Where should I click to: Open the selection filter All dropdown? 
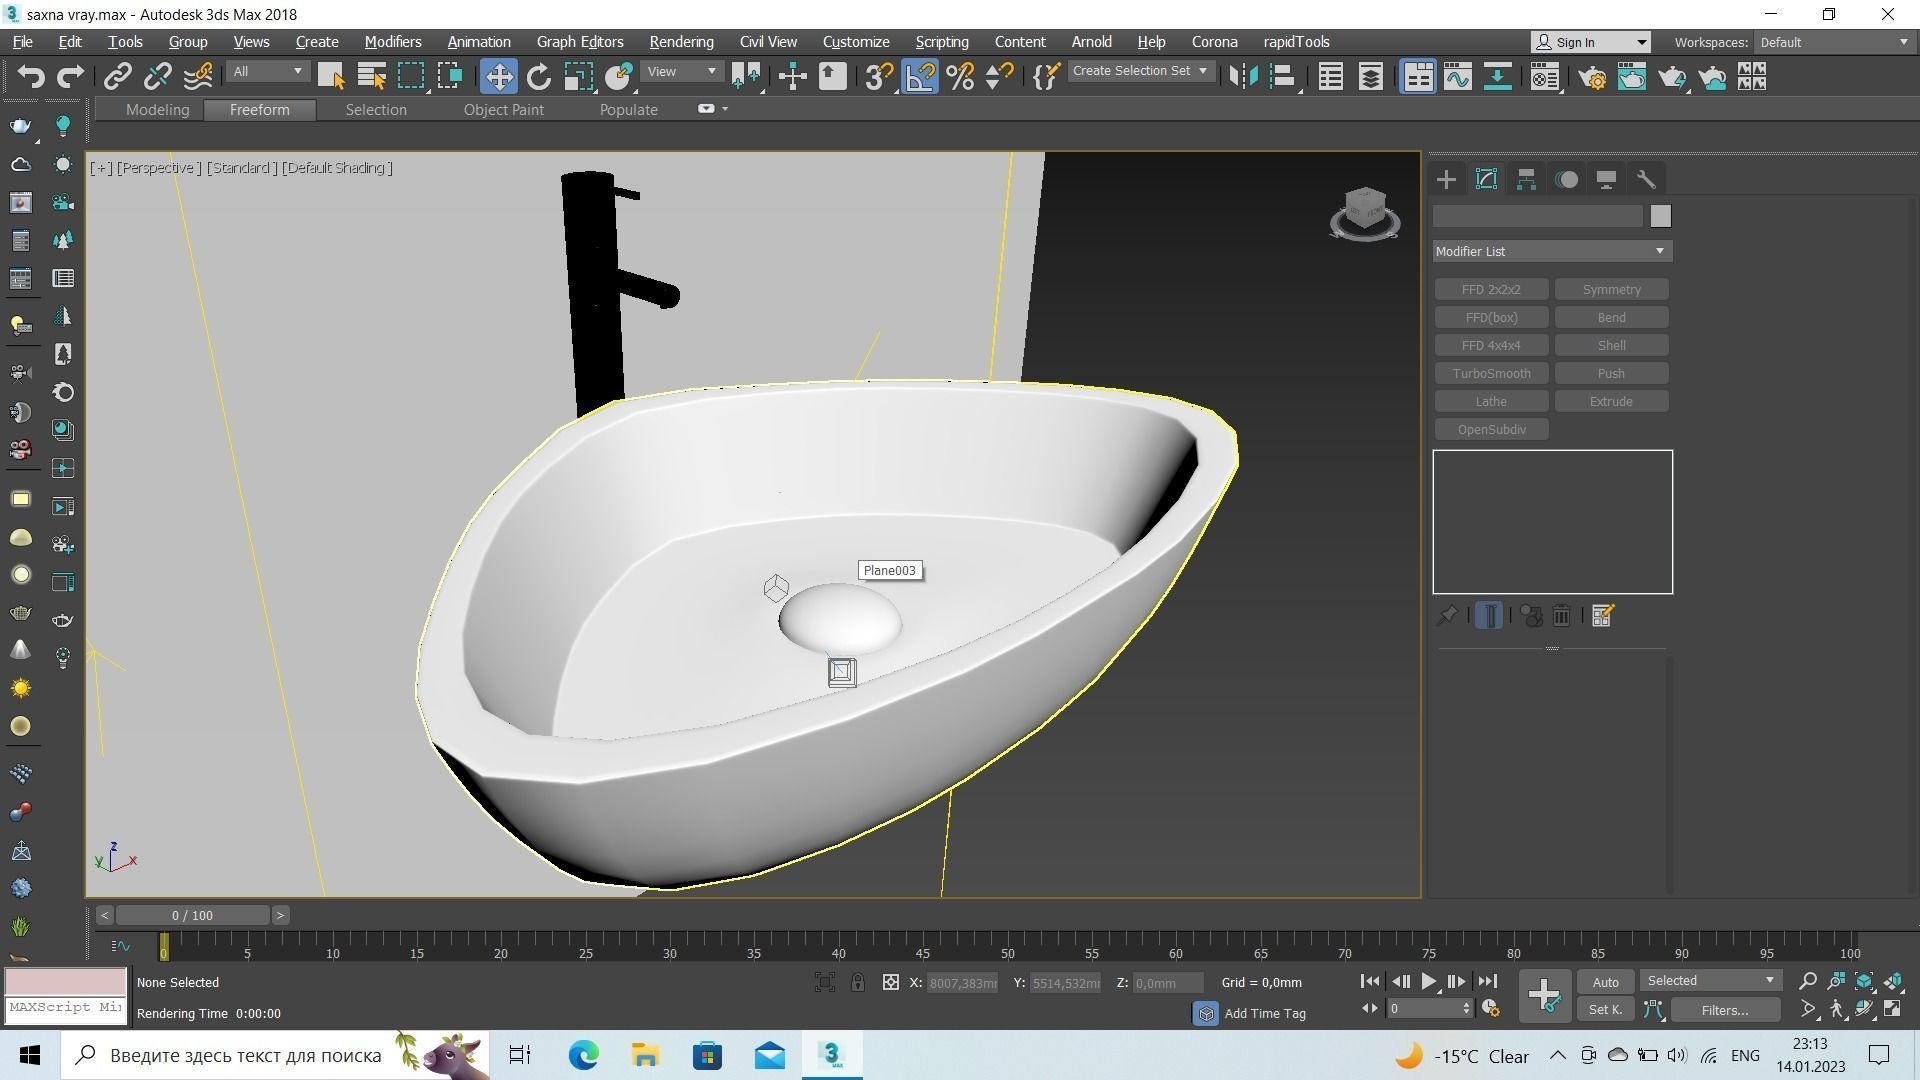pos(267,72)
